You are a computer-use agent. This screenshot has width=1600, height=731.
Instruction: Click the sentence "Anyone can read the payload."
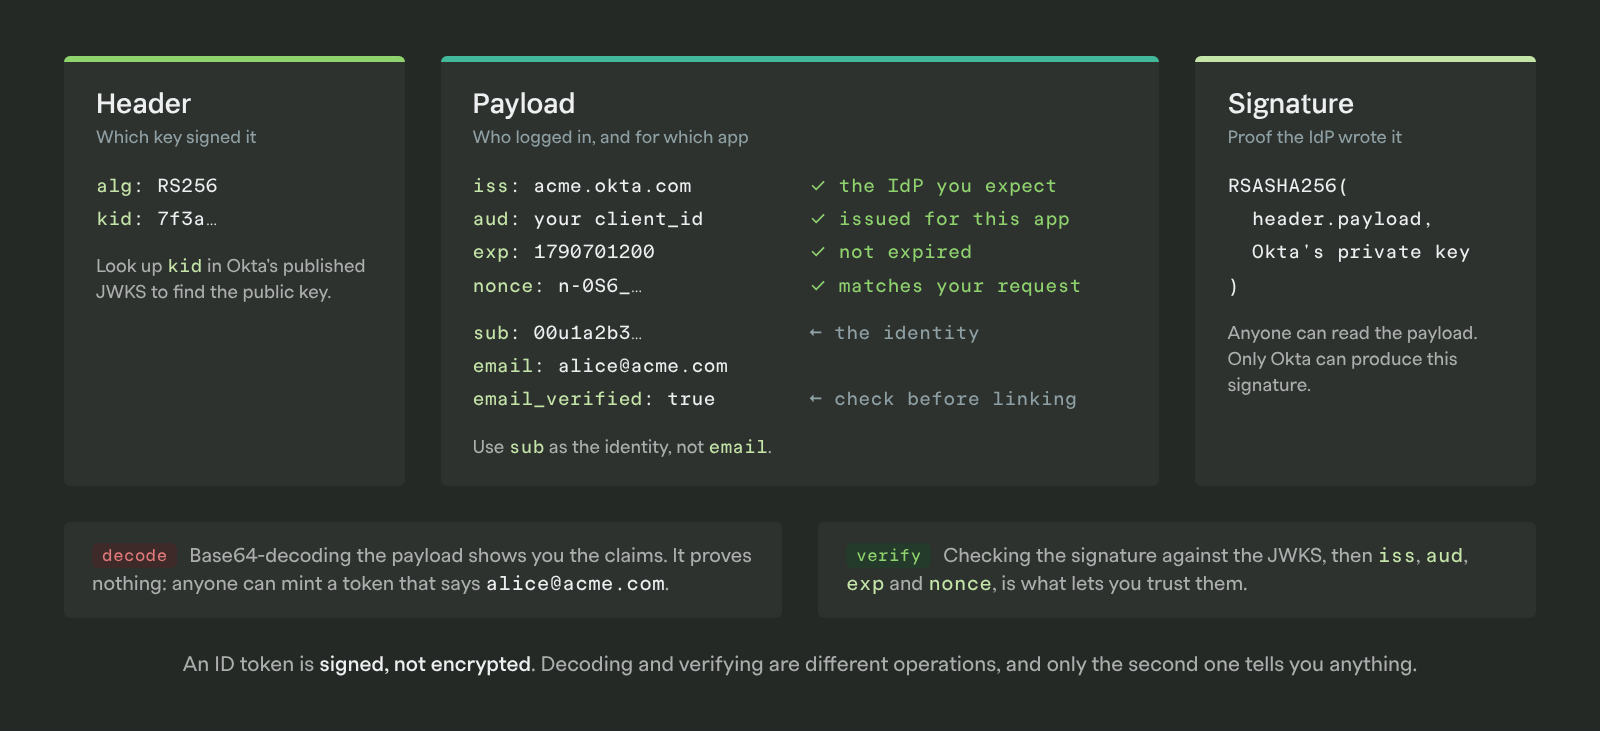1352,333
